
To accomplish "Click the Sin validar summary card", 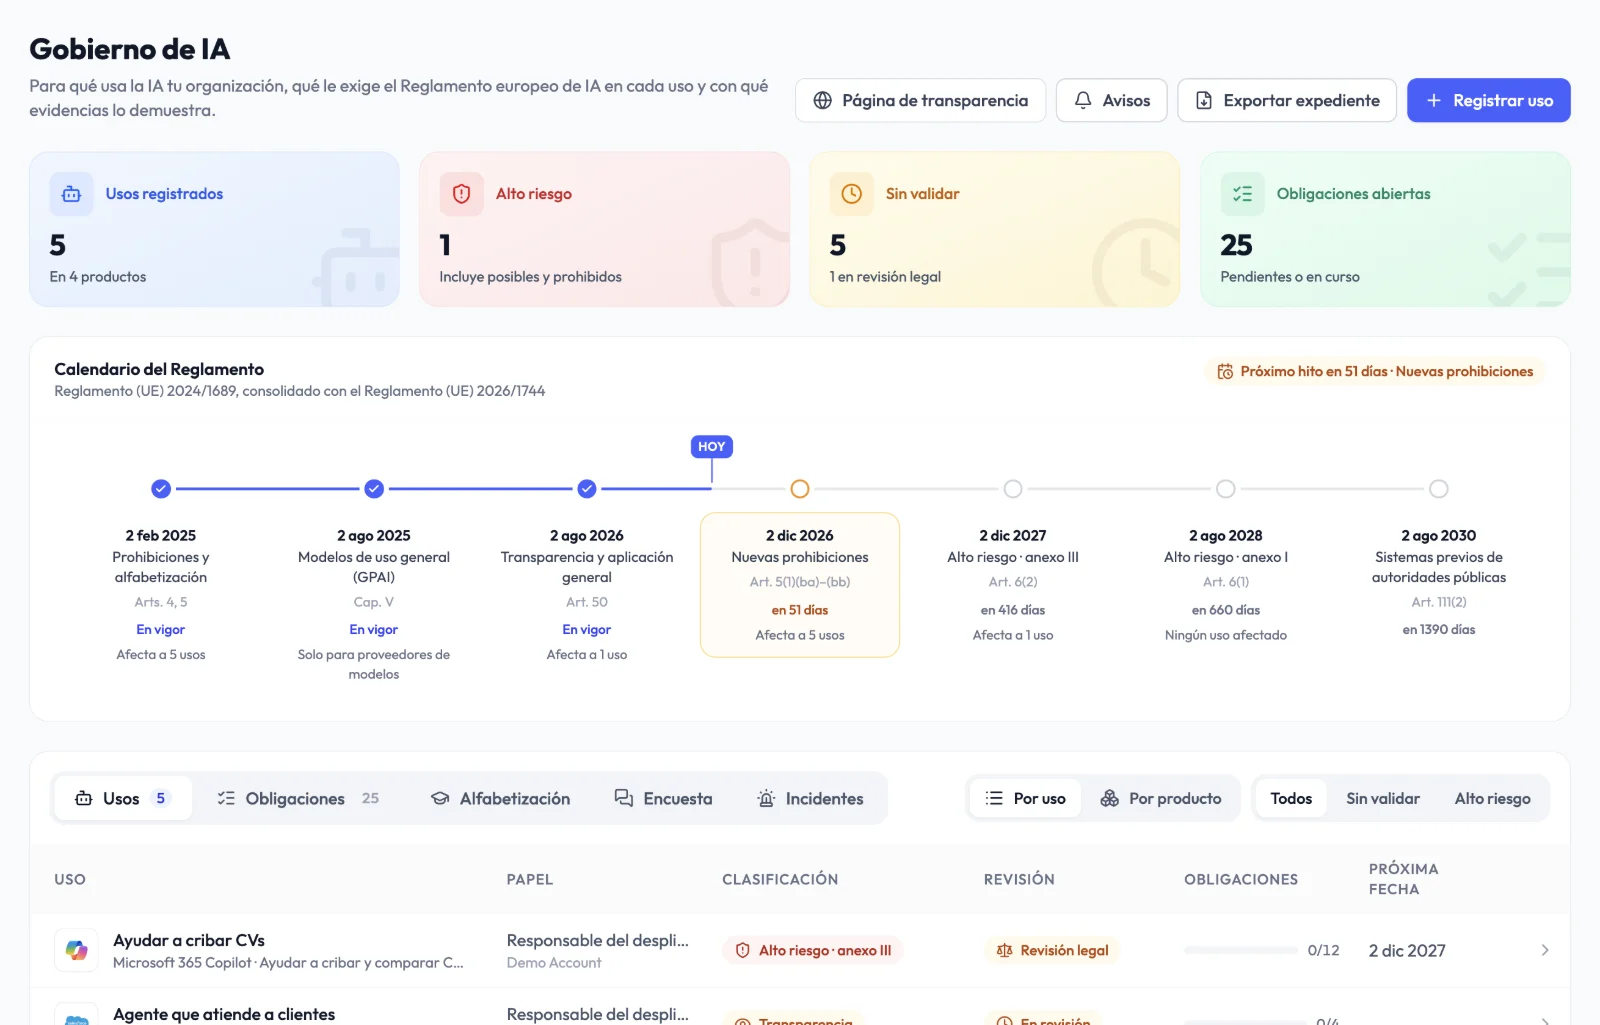I will pyautogui.click(x=995, y=229).
